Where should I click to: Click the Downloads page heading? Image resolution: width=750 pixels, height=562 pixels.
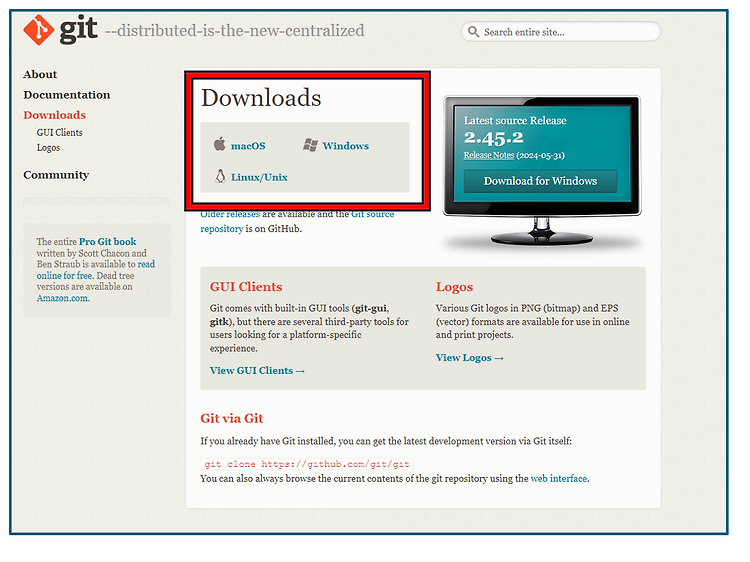[261, 98]
